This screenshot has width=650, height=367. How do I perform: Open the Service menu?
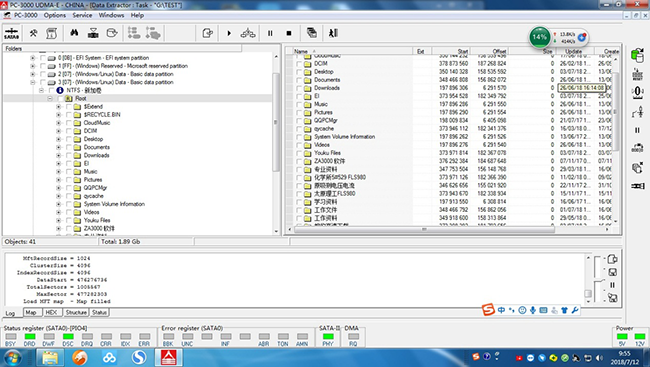pyautogui.click(x=82, y=15)
